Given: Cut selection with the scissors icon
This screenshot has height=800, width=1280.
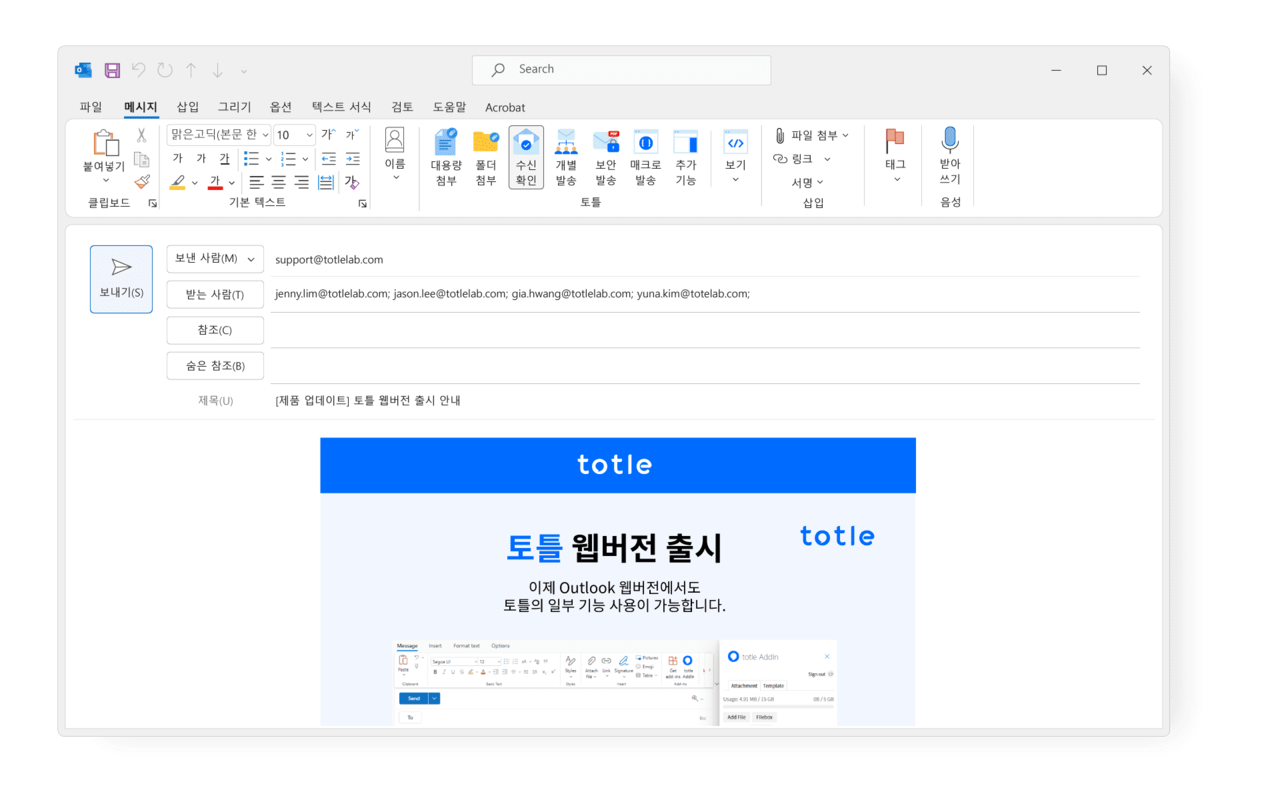Looking at the screenshot, I should point(142,135).
